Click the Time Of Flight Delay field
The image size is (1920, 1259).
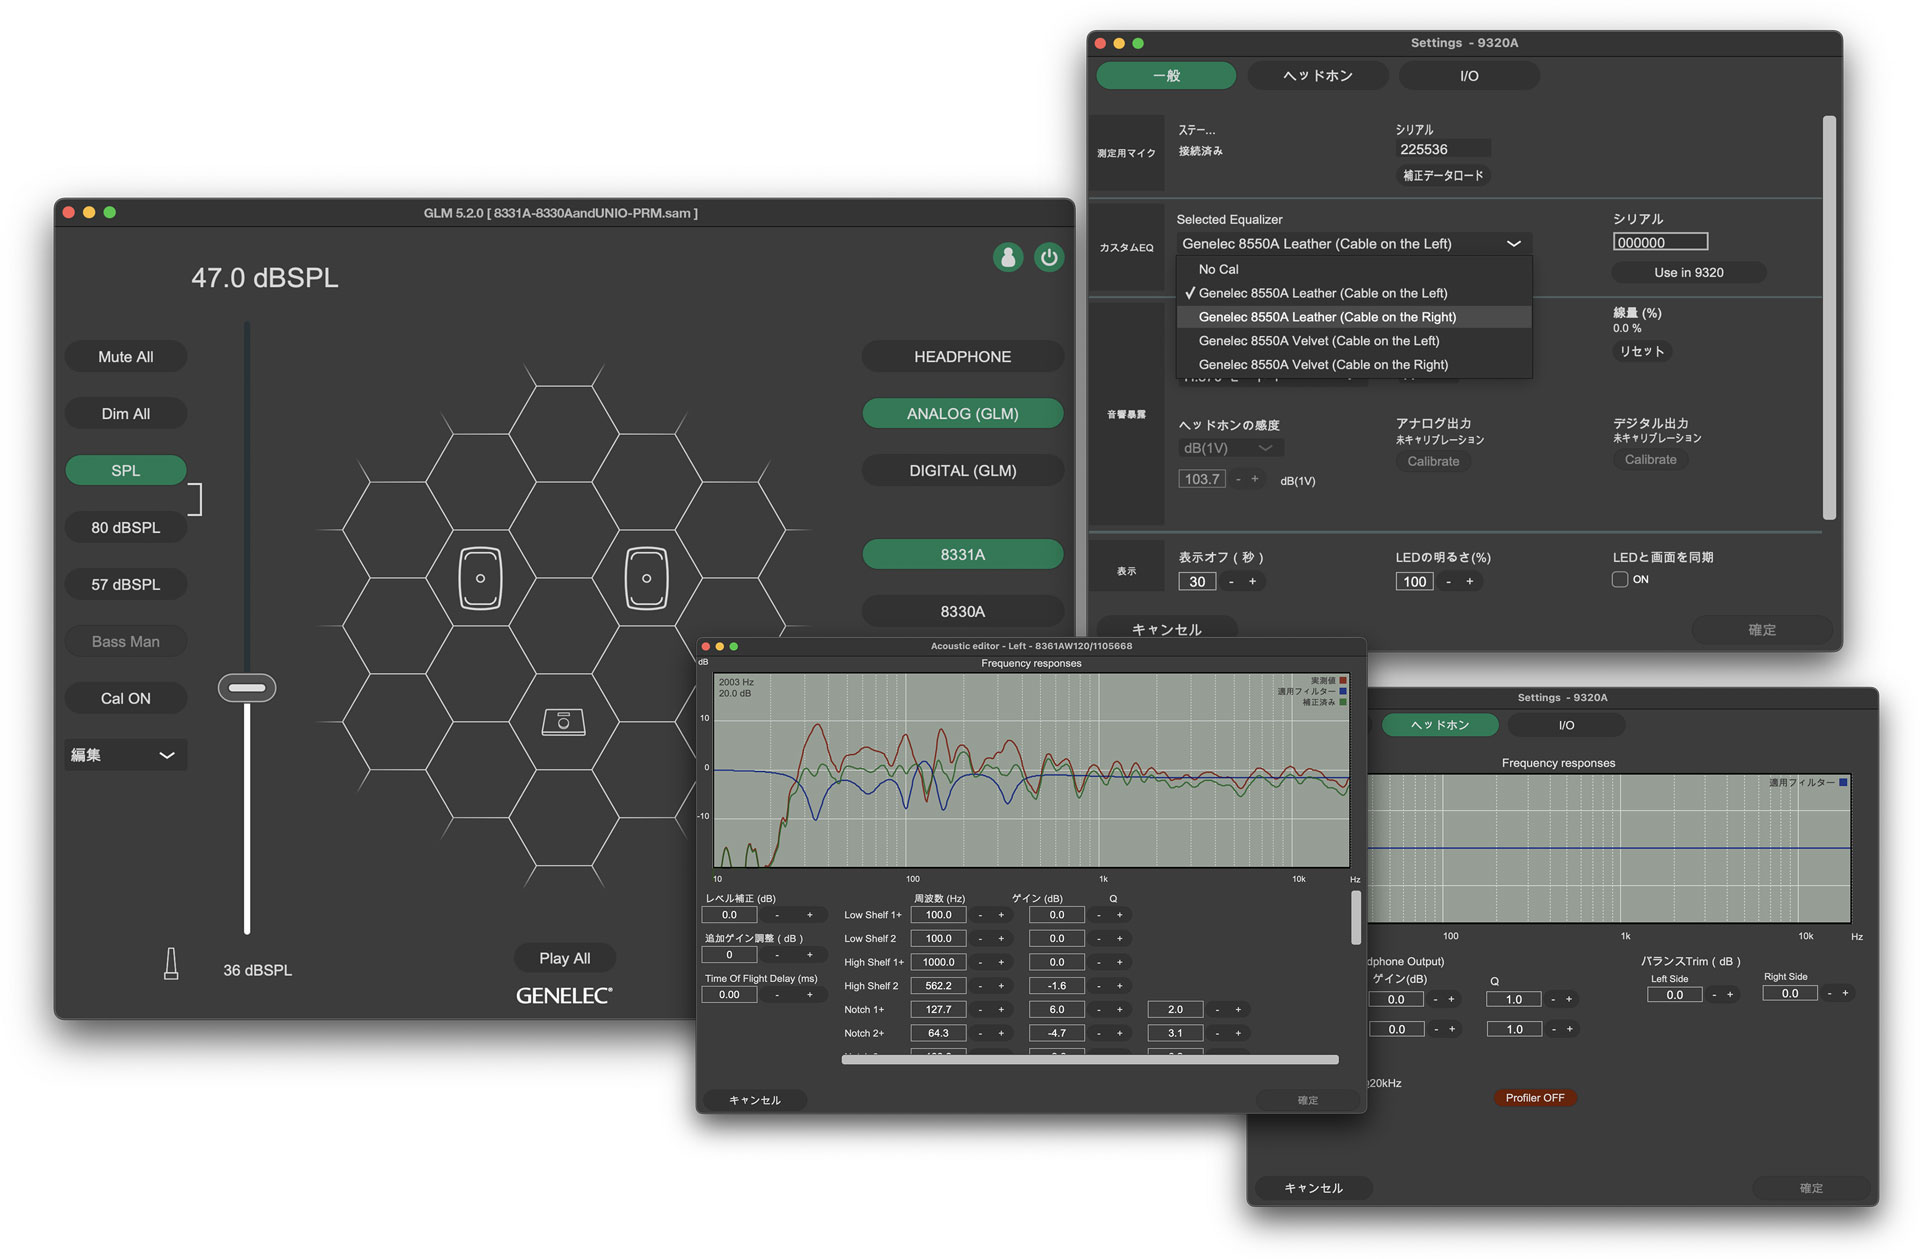pyautogui.click(x=729, y=995)
